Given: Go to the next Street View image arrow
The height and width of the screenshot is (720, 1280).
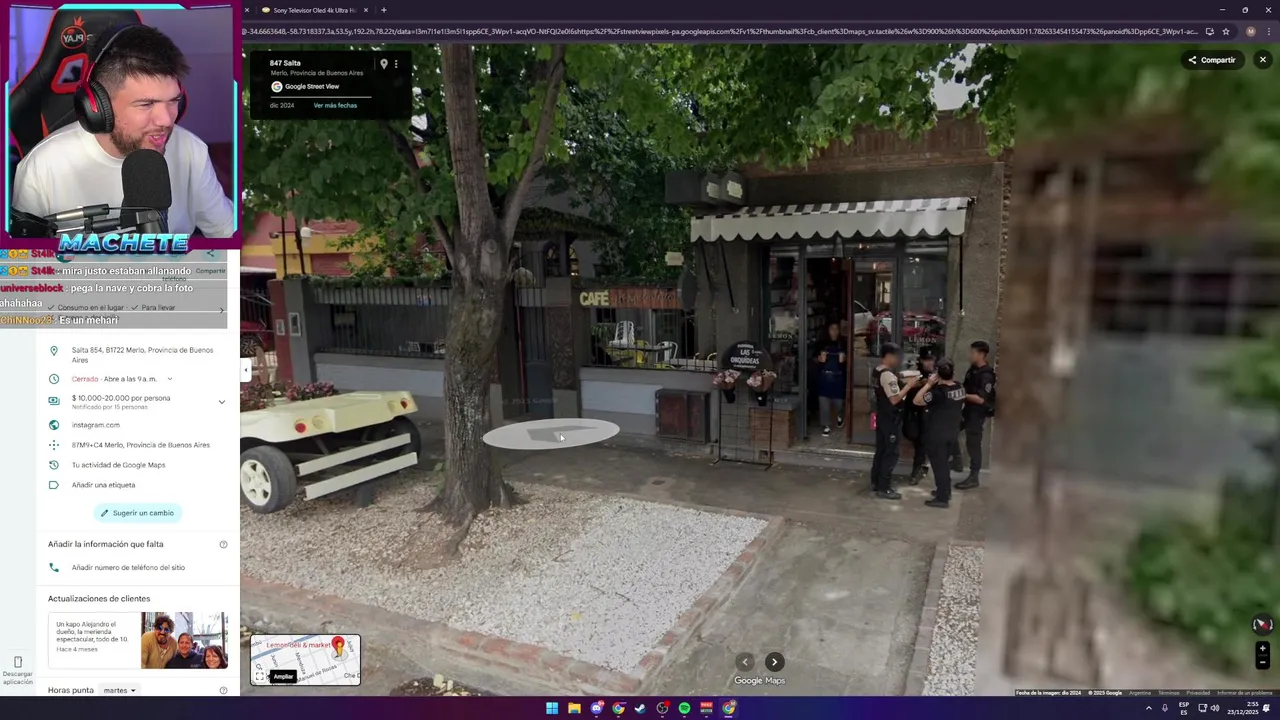Looking at the screenshot, I should (774, 662).
